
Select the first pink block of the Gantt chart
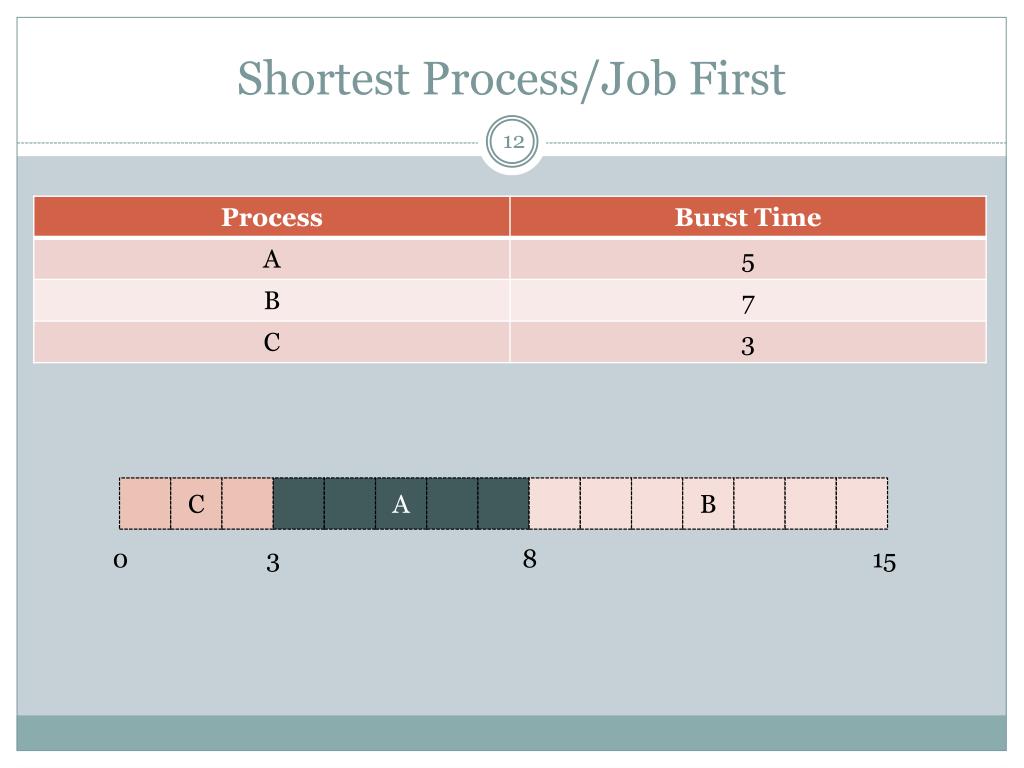pyautogui.click(x=145, y=504)
